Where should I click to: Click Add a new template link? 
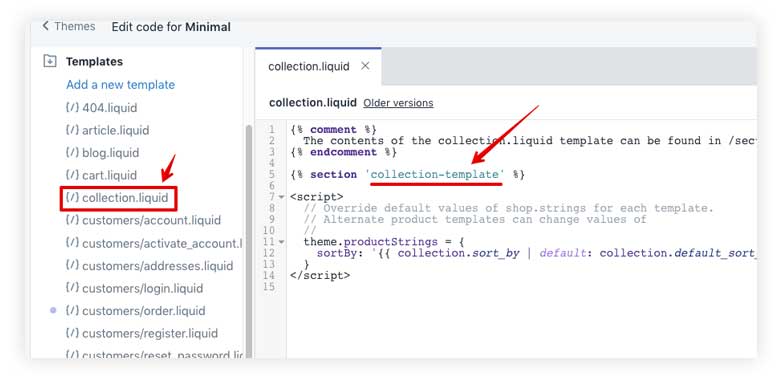click(121, 85)
